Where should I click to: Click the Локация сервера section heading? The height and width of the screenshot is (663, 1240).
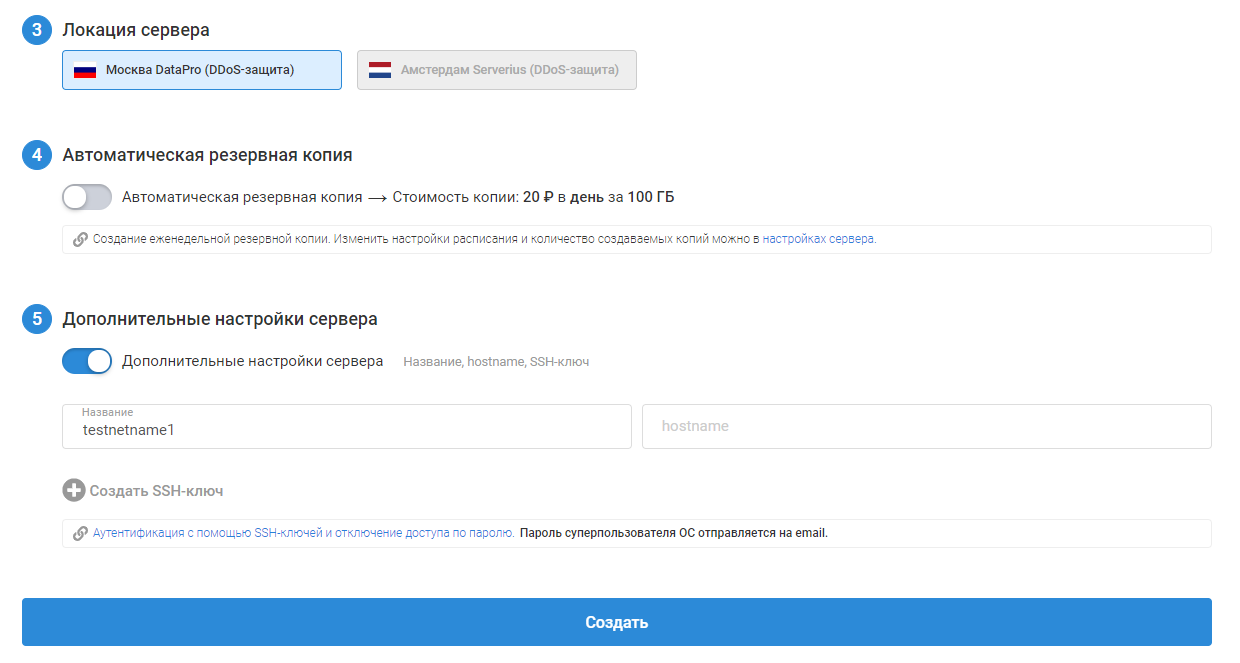coord(136,30)
